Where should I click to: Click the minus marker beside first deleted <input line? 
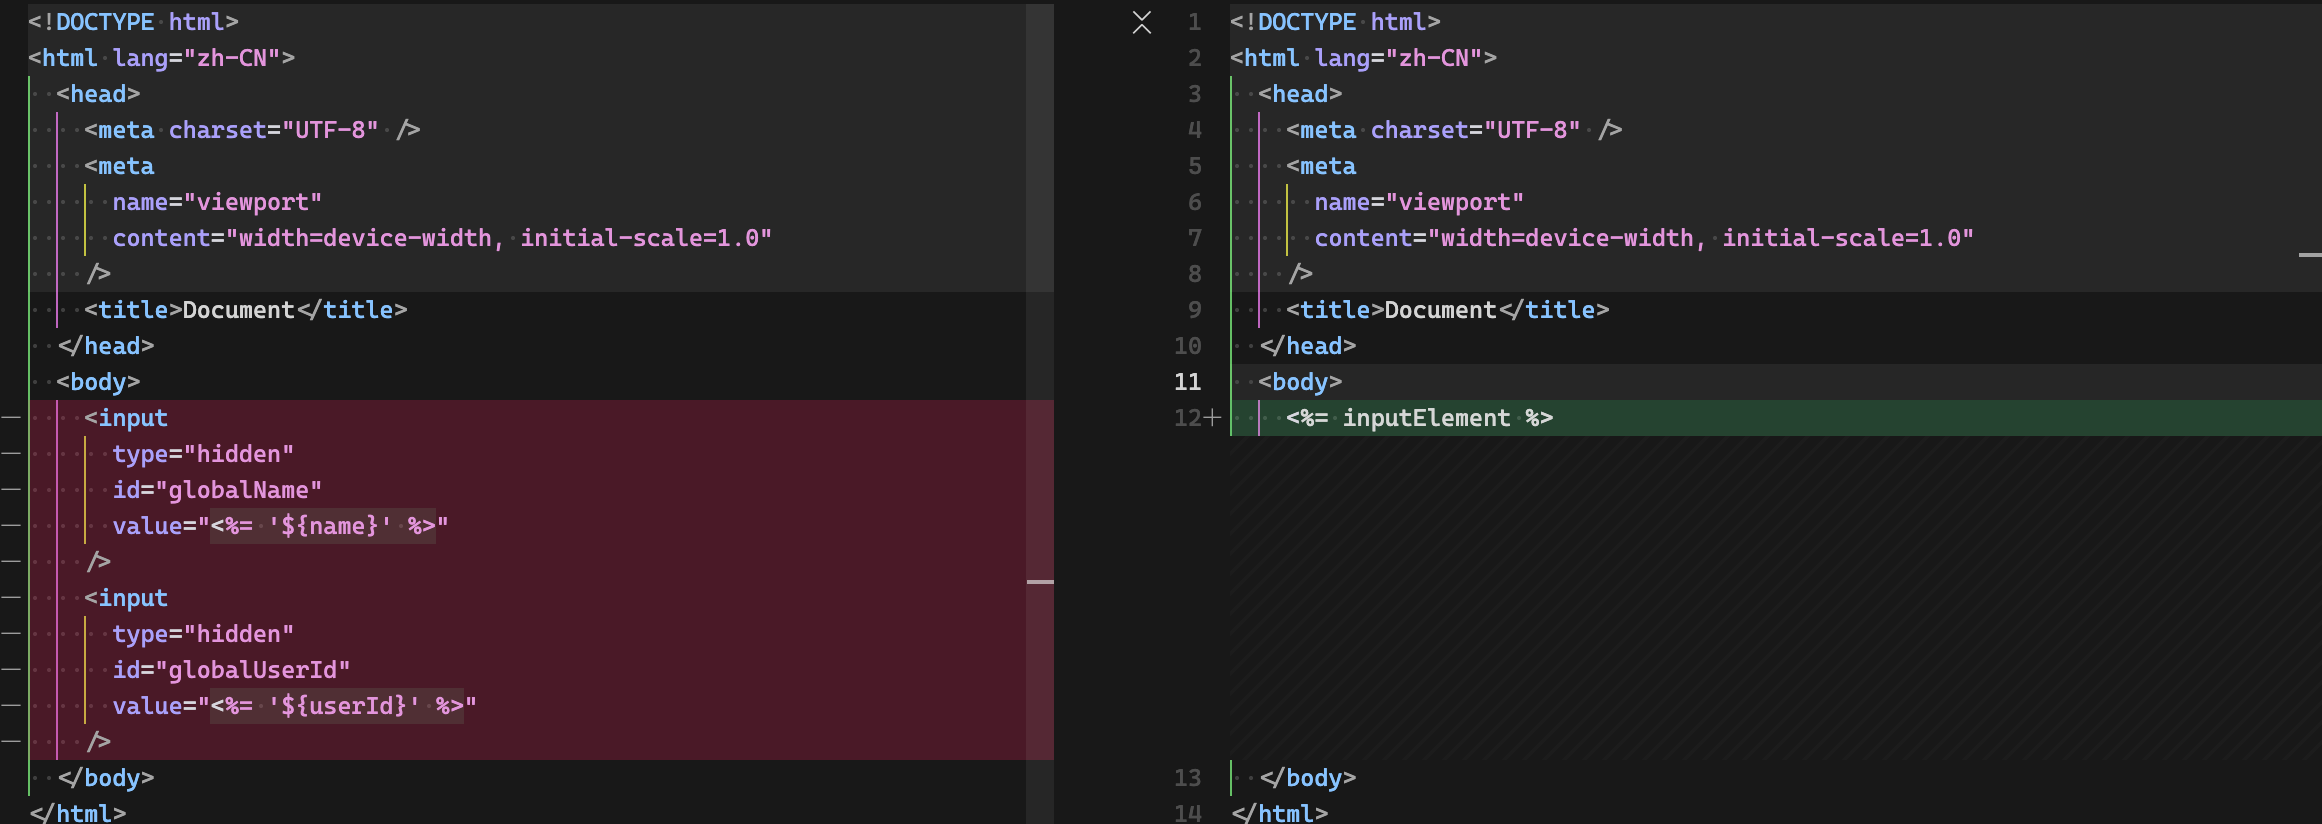[x=11, y=418]
